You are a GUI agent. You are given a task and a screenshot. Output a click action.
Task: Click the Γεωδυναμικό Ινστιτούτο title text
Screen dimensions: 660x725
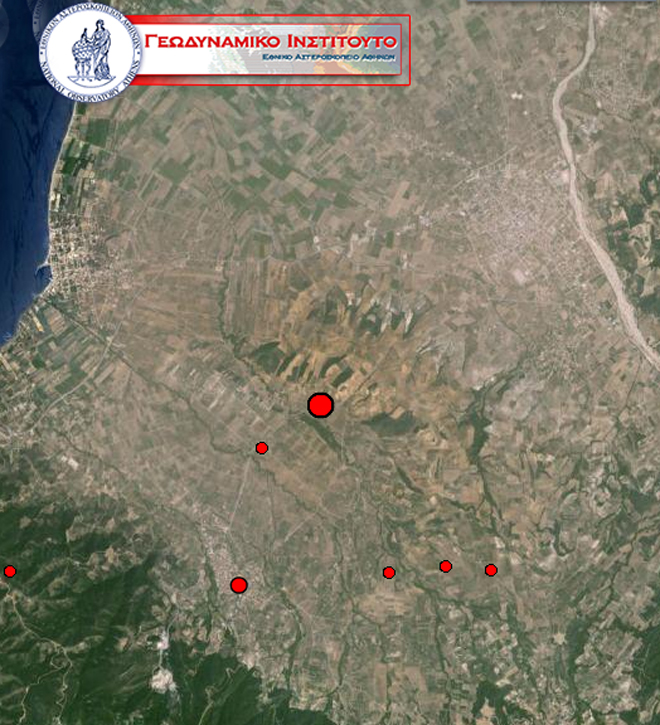(x=271, y=41)
